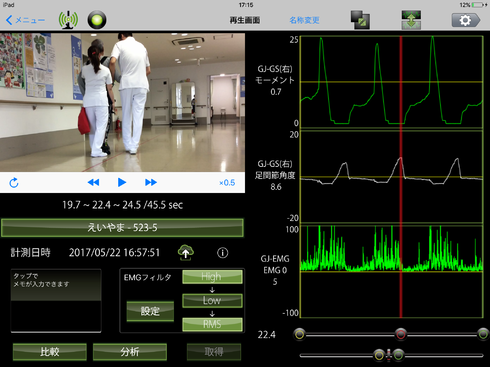The image size is (490, 367).
Task: Open EMG filter 設定 button
Action: (150, 311)
